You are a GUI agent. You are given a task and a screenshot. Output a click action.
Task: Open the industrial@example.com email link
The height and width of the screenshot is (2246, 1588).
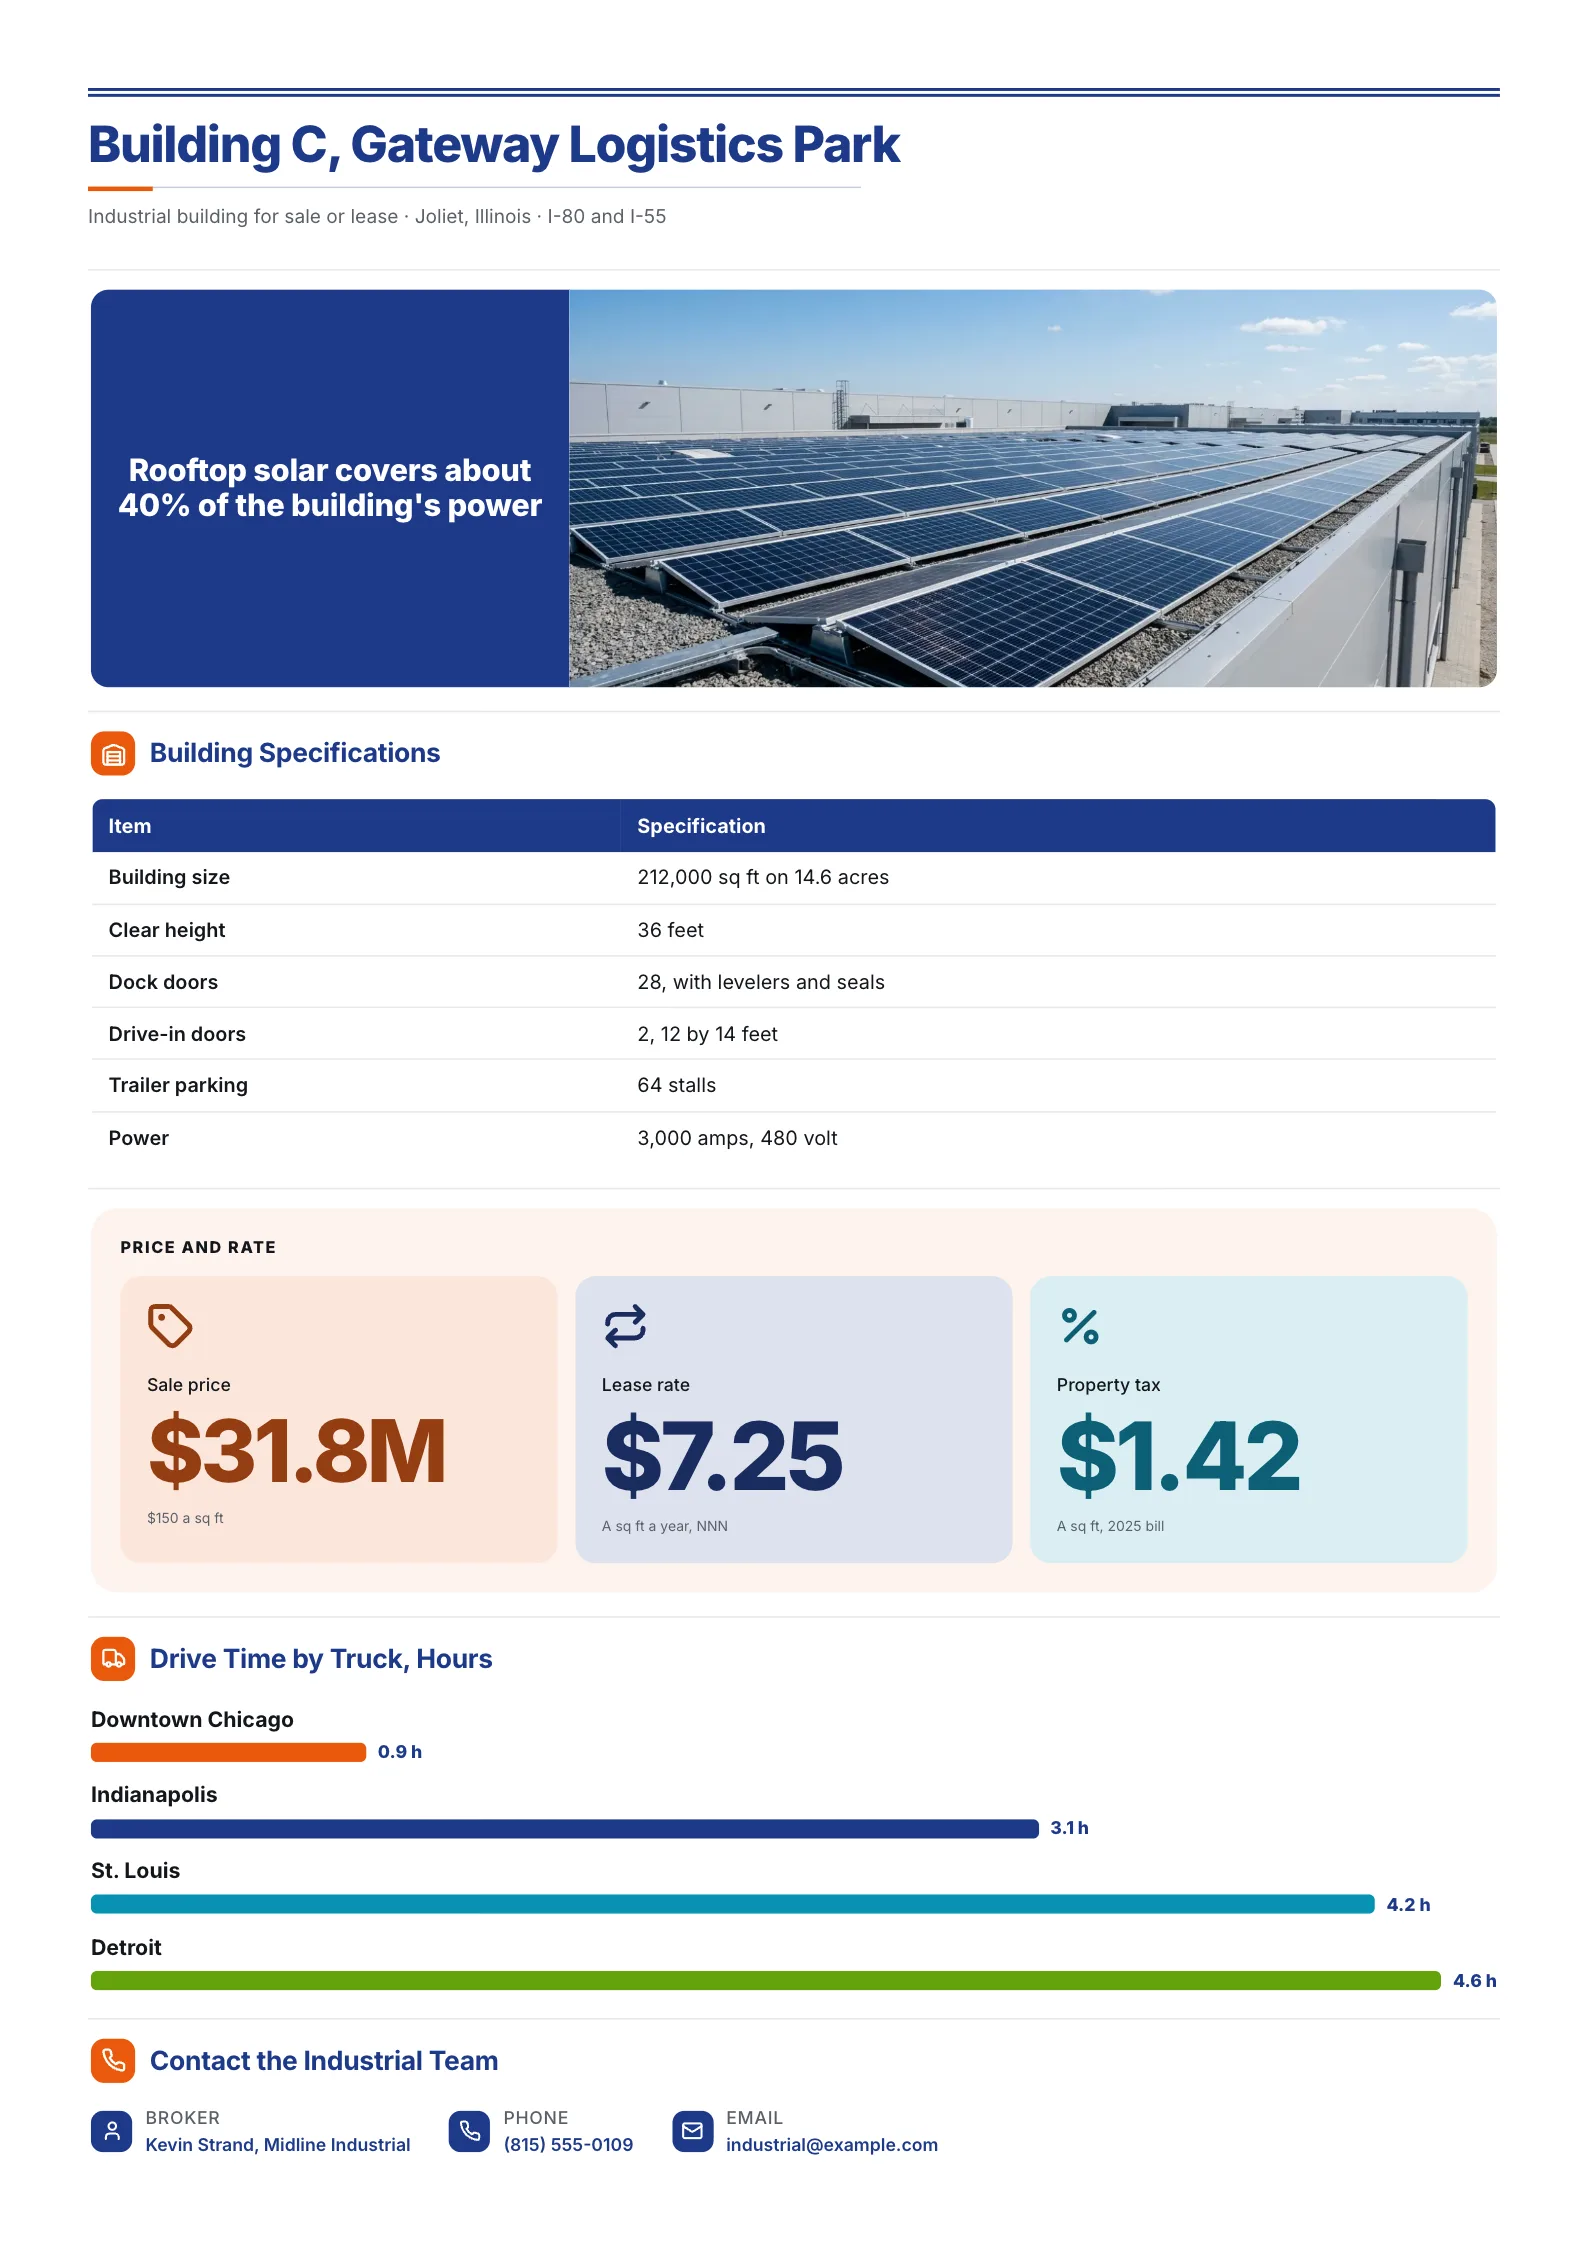(831, 2144)
